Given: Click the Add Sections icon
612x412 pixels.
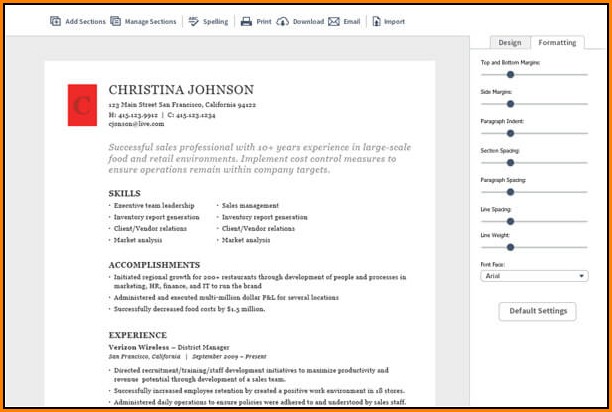Looking at the screenshot, I should pos(55,21).
